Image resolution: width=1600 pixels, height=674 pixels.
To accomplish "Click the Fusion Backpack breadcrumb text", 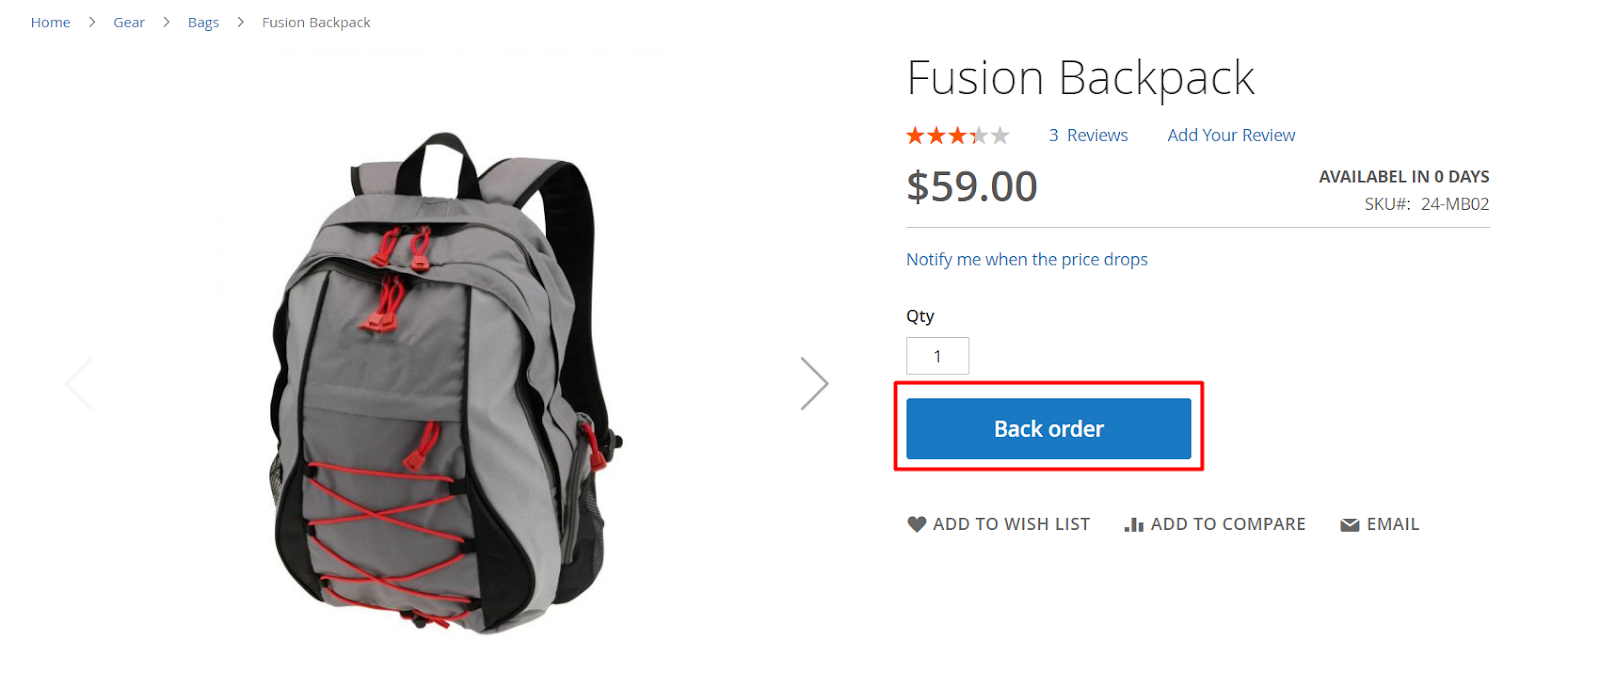I will click(x=316, y=22).
